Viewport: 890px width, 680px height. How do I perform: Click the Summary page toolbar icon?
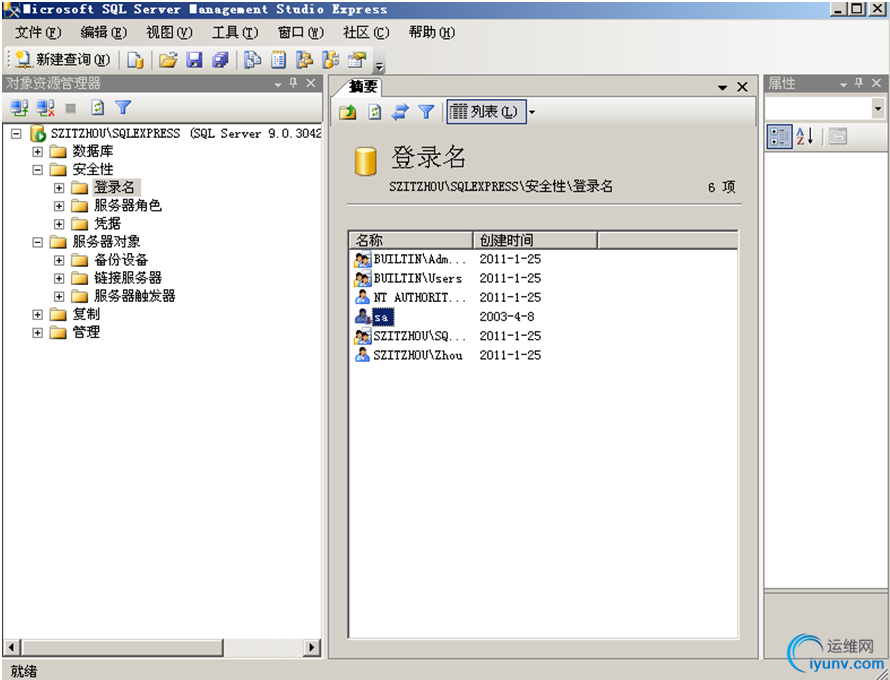[x=278, y=60]
